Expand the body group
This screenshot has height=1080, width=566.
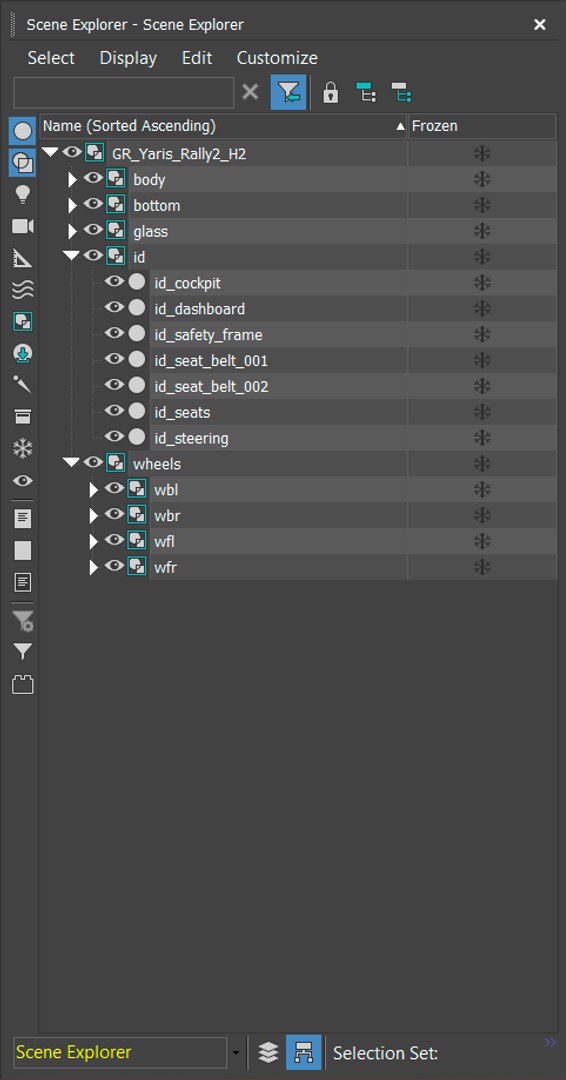tap(72, 180)
